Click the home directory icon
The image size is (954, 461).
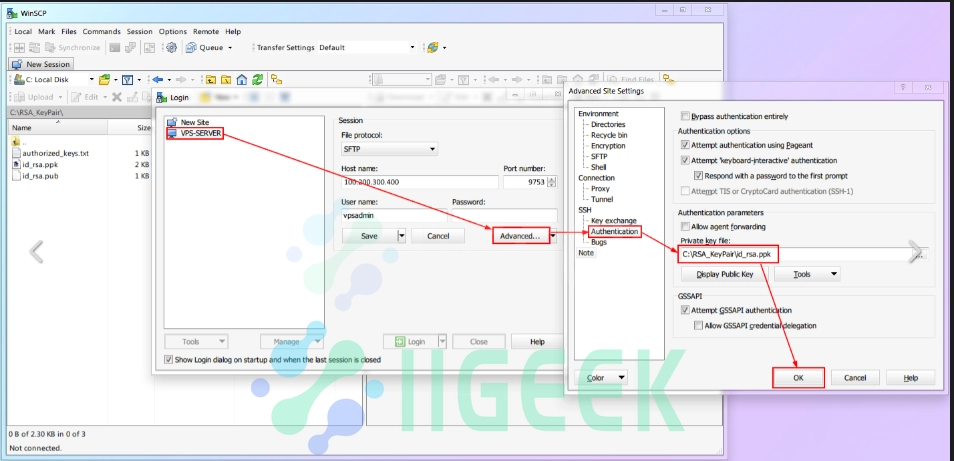coord(242,80)
